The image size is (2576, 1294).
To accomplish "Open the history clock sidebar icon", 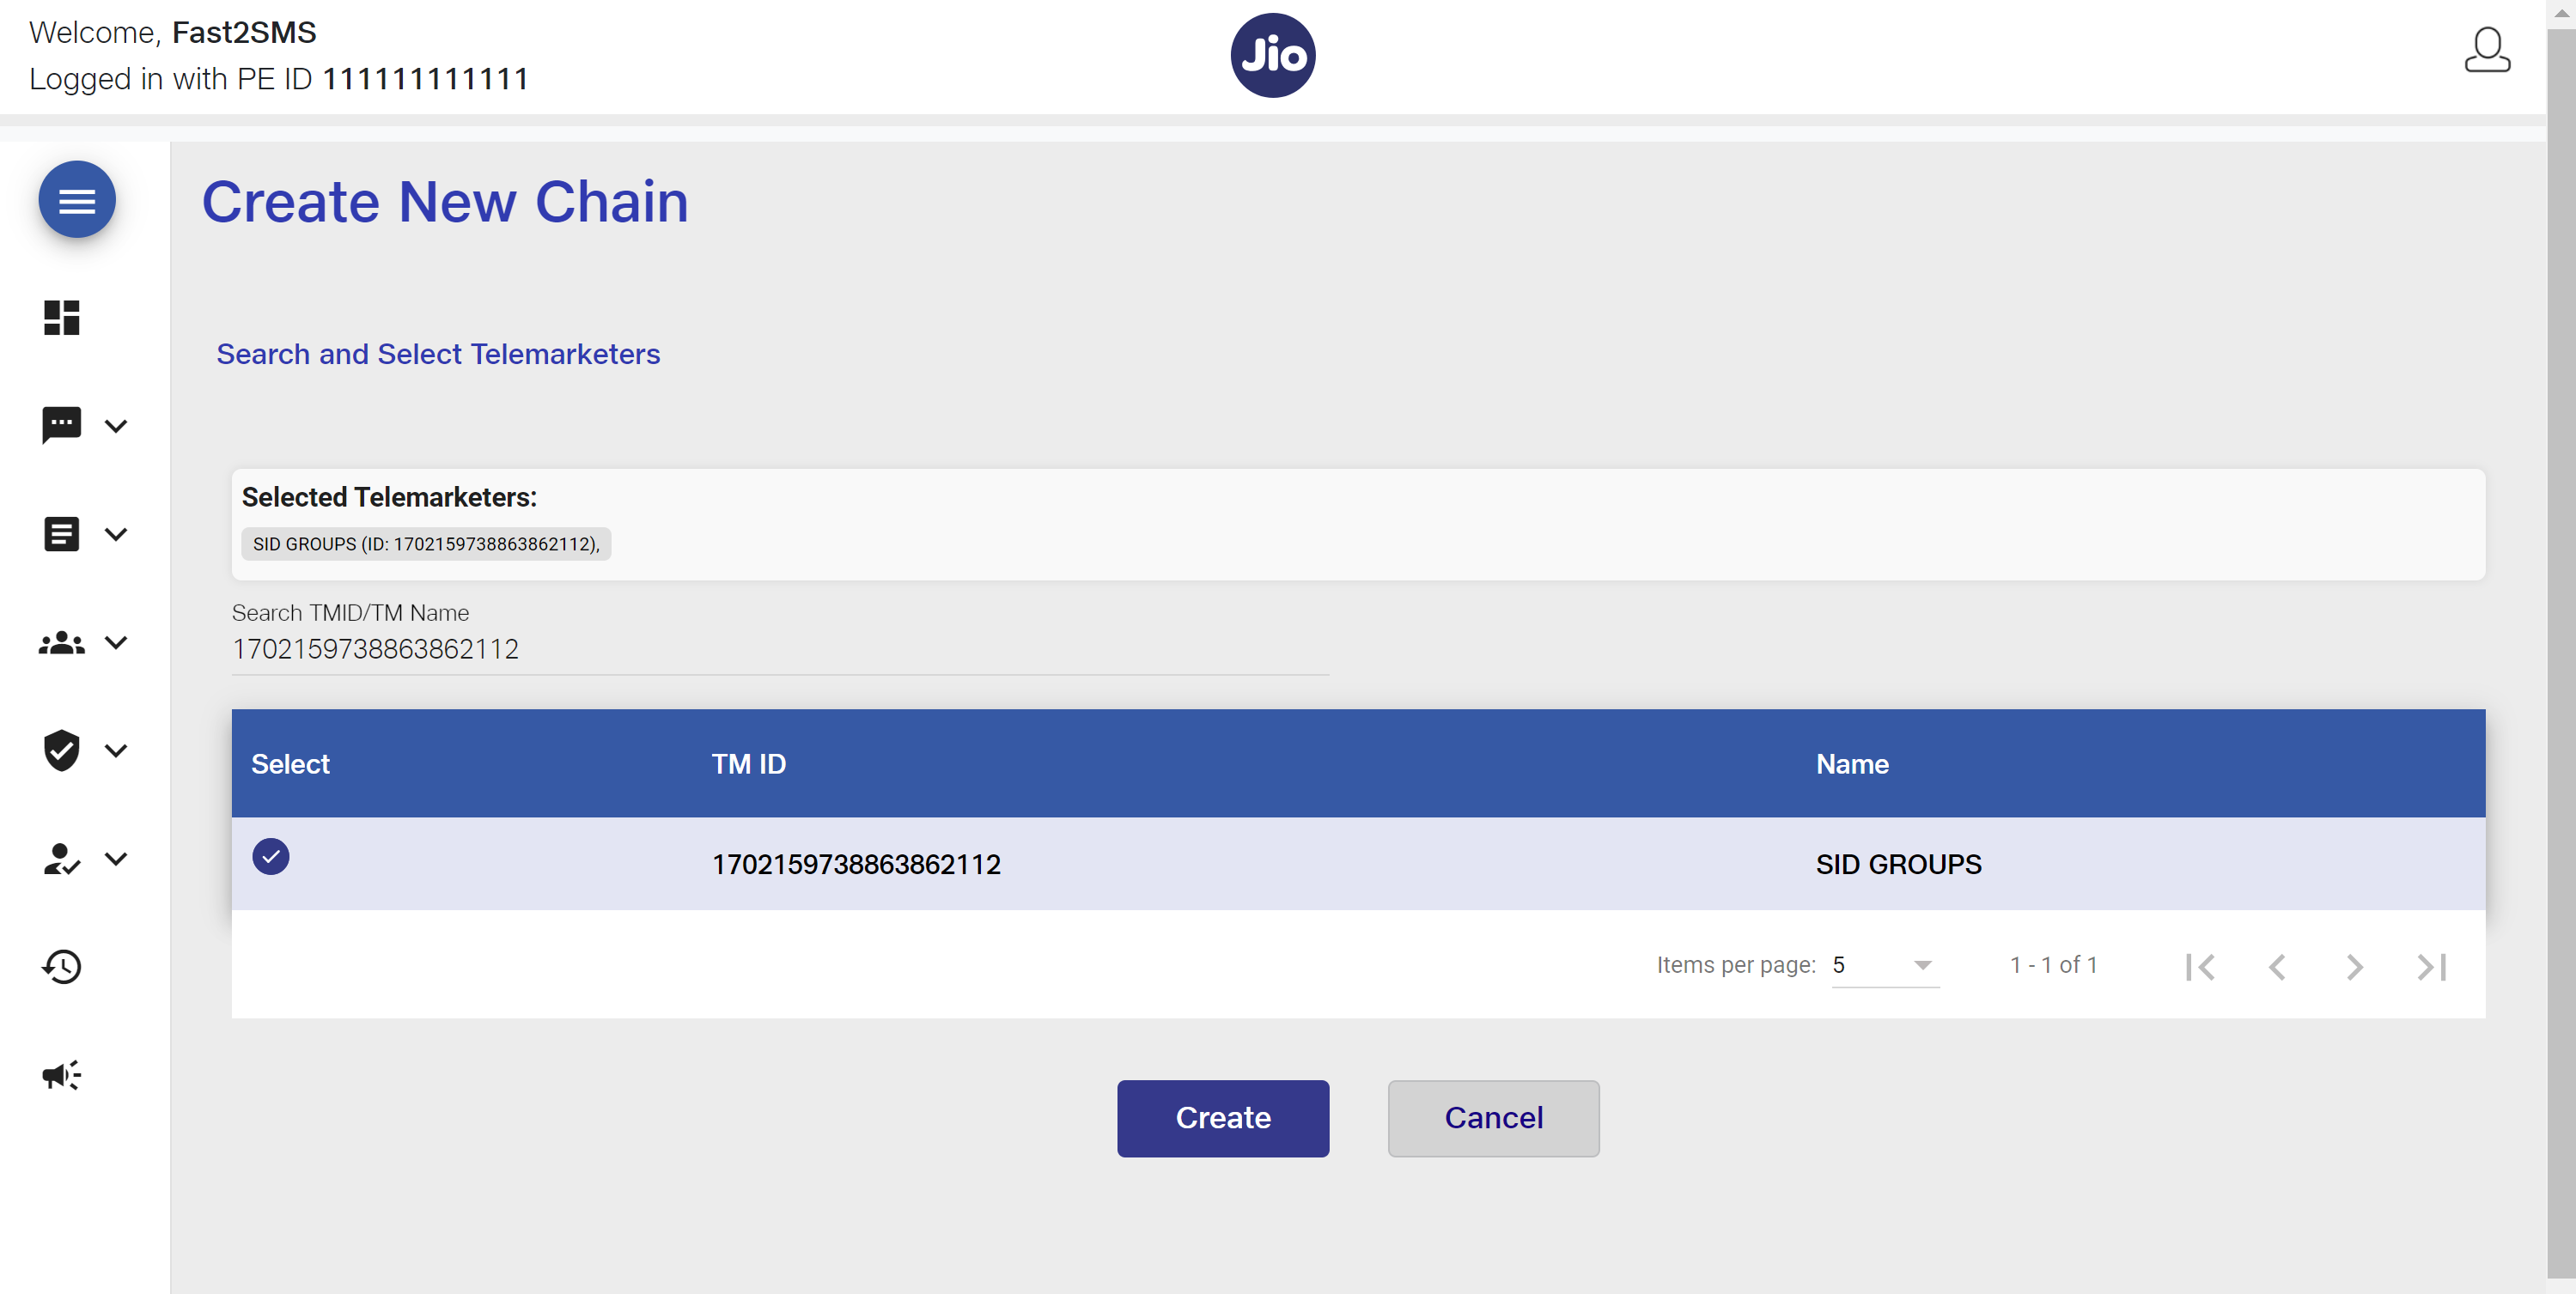I will (x=61, y=966).
